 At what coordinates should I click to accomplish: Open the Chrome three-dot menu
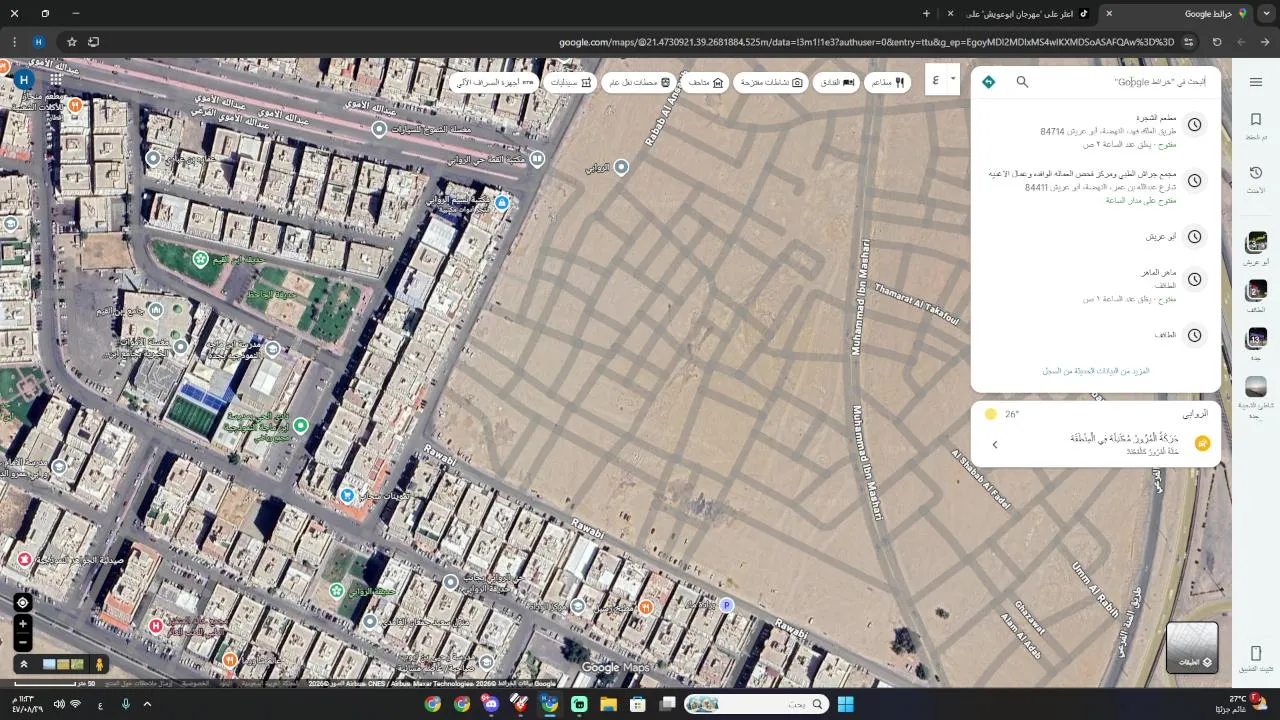click(14, 42)
